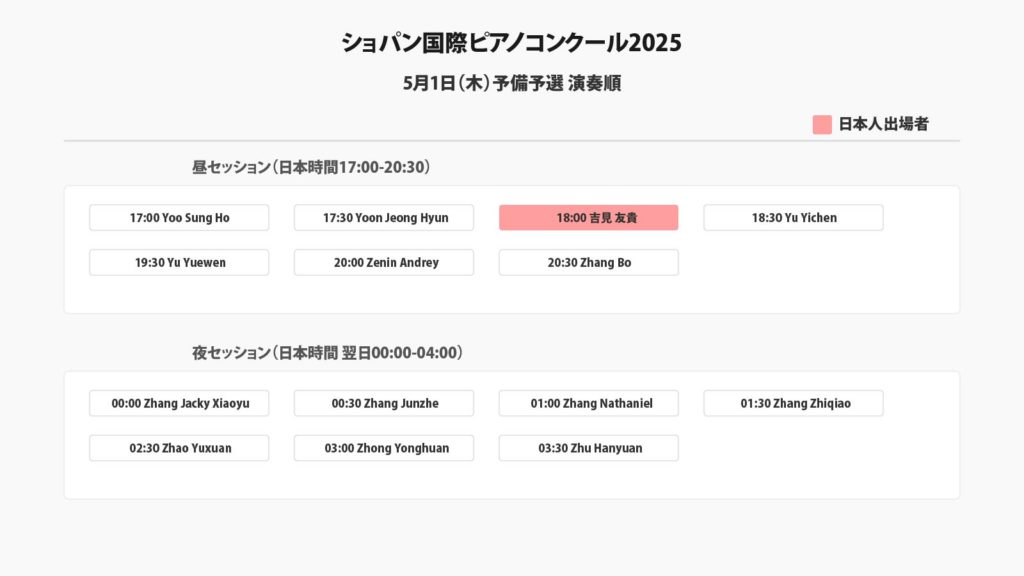
Task: Open the 03:30 Zhu Hanyuan slot
Action: [588, 448]
